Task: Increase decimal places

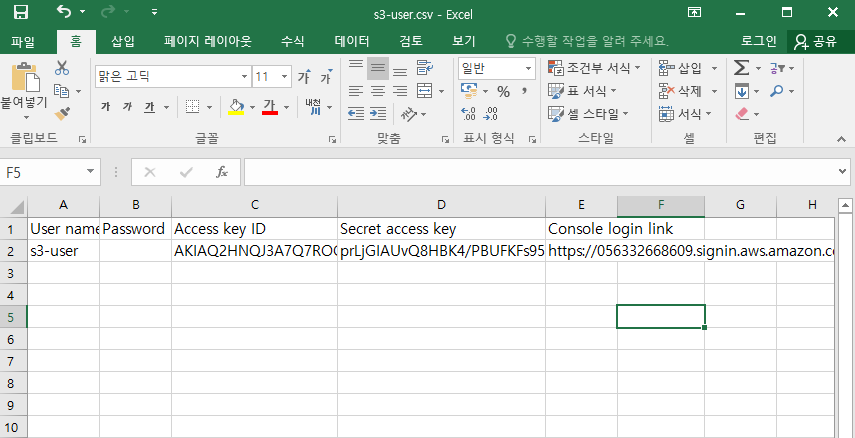Action: point(468,113)
